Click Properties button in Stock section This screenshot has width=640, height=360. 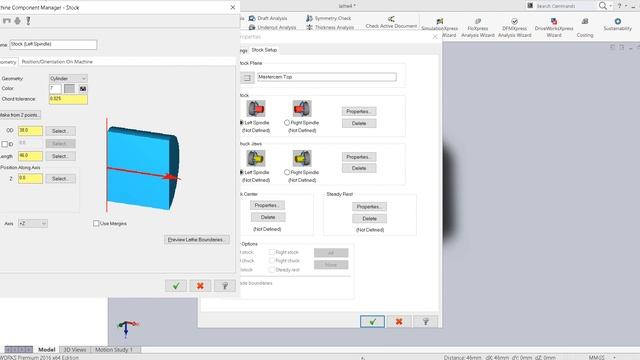tap(359, 111)
